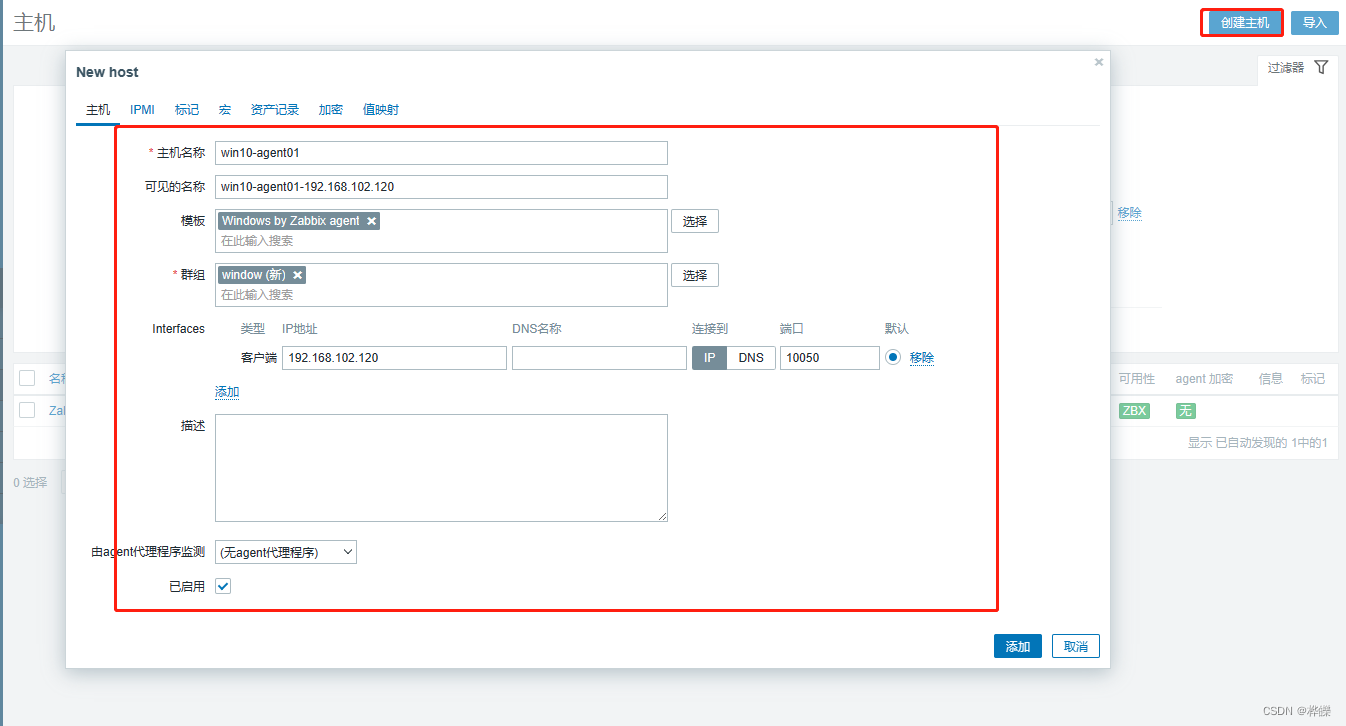Screen dimensions: 1346x726
Task: Confirm with the blue 添加 button
Action: 1018,646
